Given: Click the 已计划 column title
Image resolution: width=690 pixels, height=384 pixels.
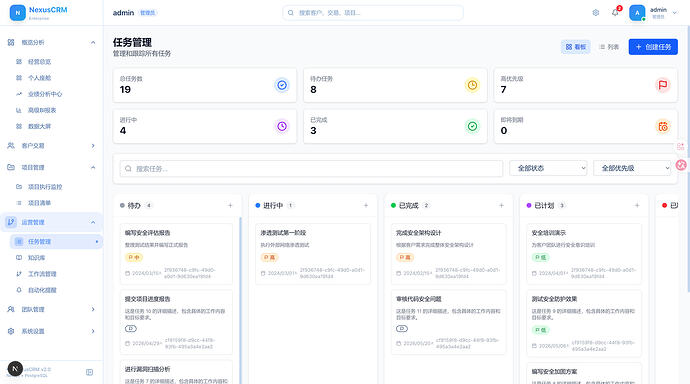Looking at the screenshot, I should point(544,205).
